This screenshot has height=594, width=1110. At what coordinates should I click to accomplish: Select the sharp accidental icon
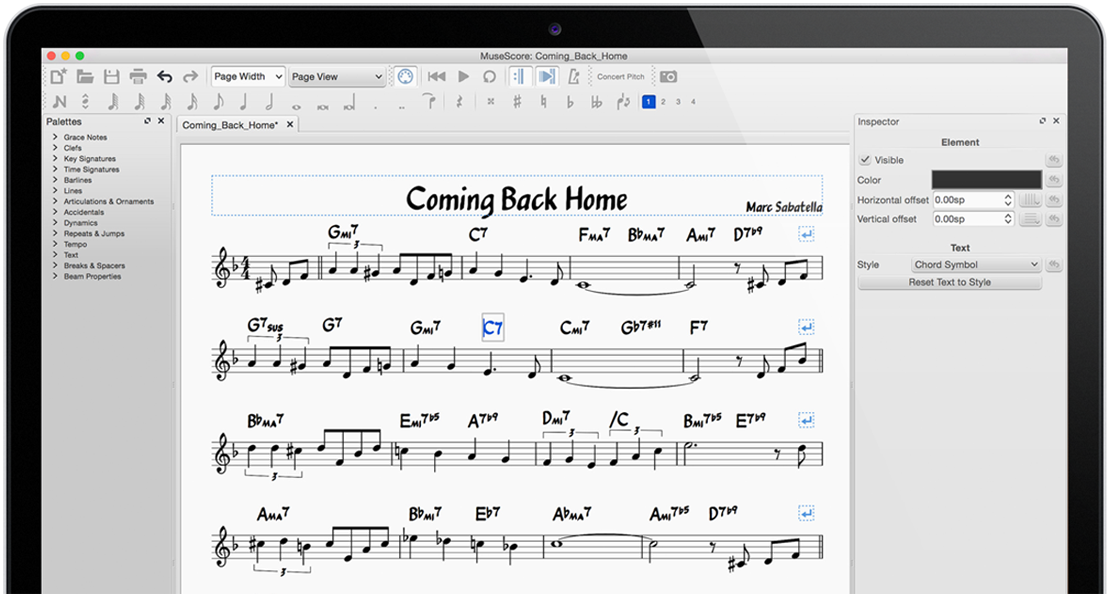[516, 101]
